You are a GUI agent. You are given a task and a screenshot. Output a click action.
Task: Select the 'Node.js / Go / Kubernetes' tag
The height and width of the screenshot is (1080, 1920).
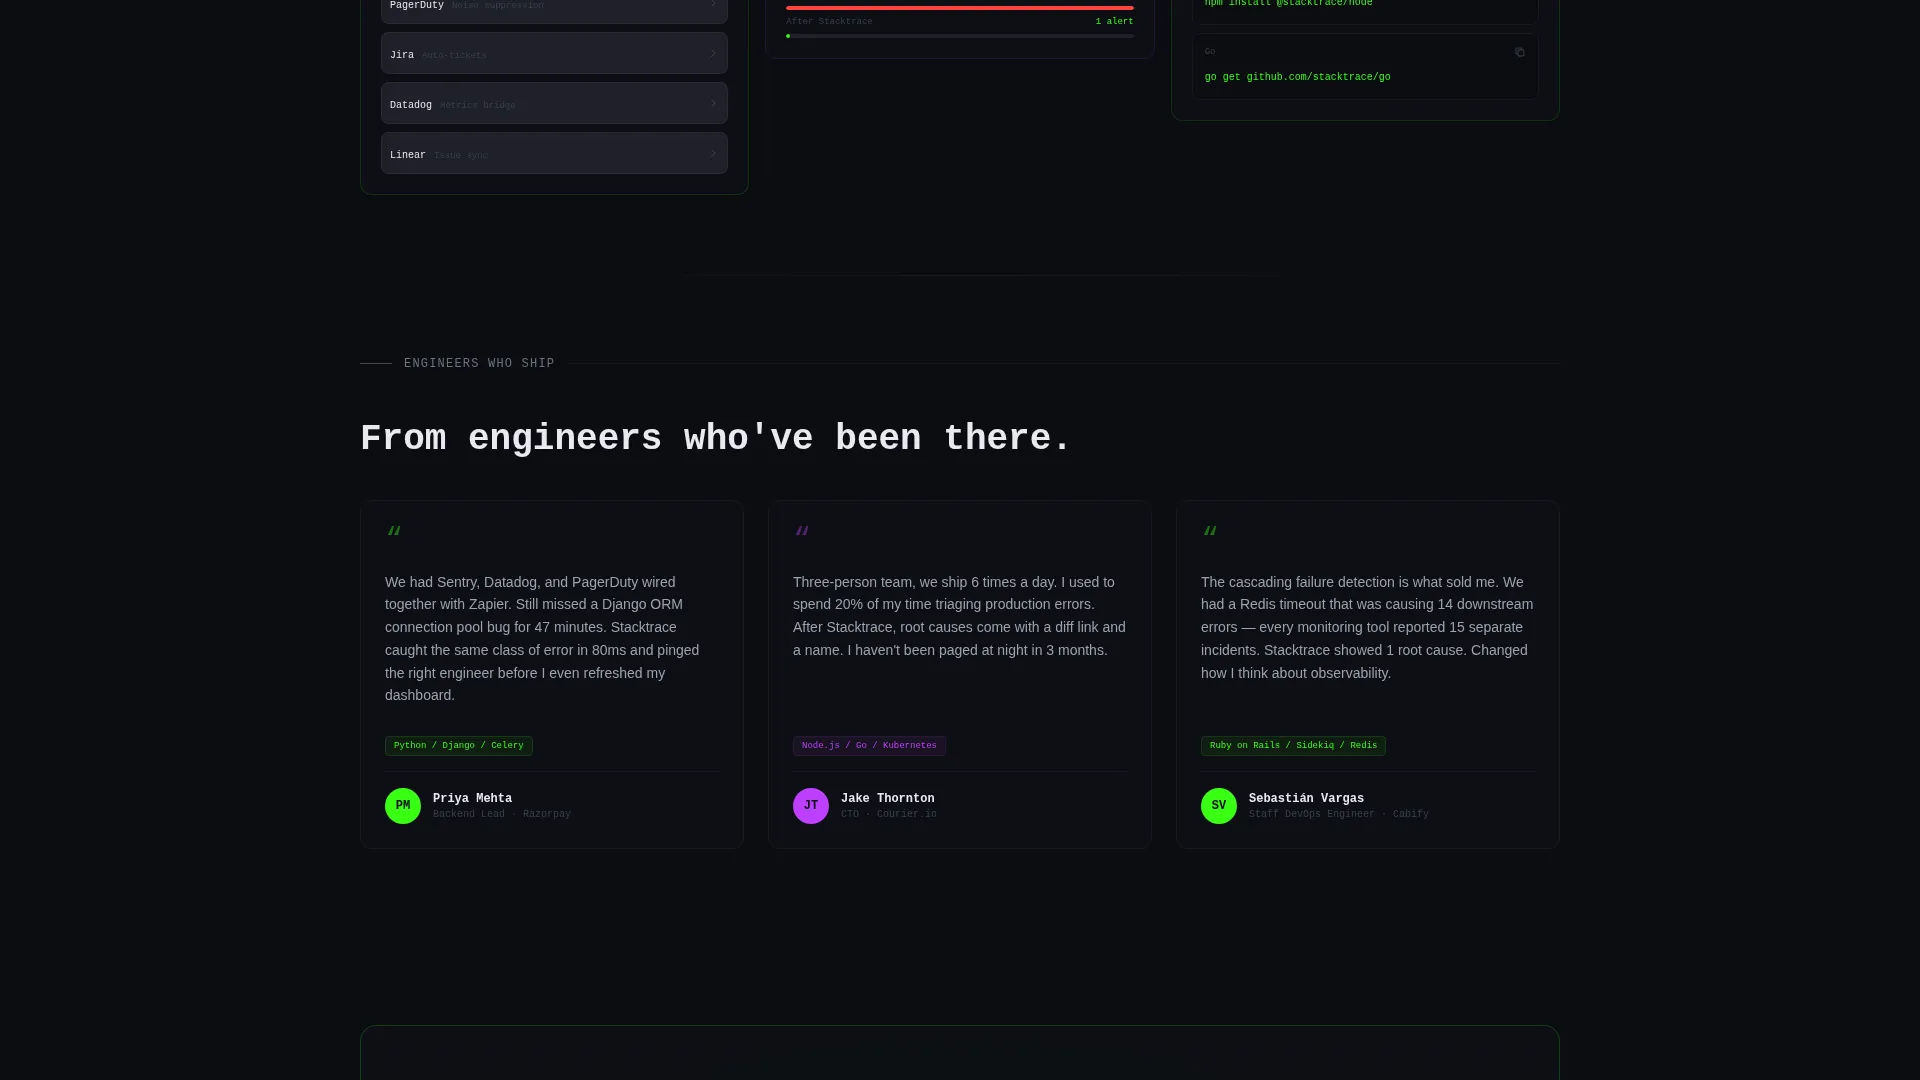coord(869,746)
